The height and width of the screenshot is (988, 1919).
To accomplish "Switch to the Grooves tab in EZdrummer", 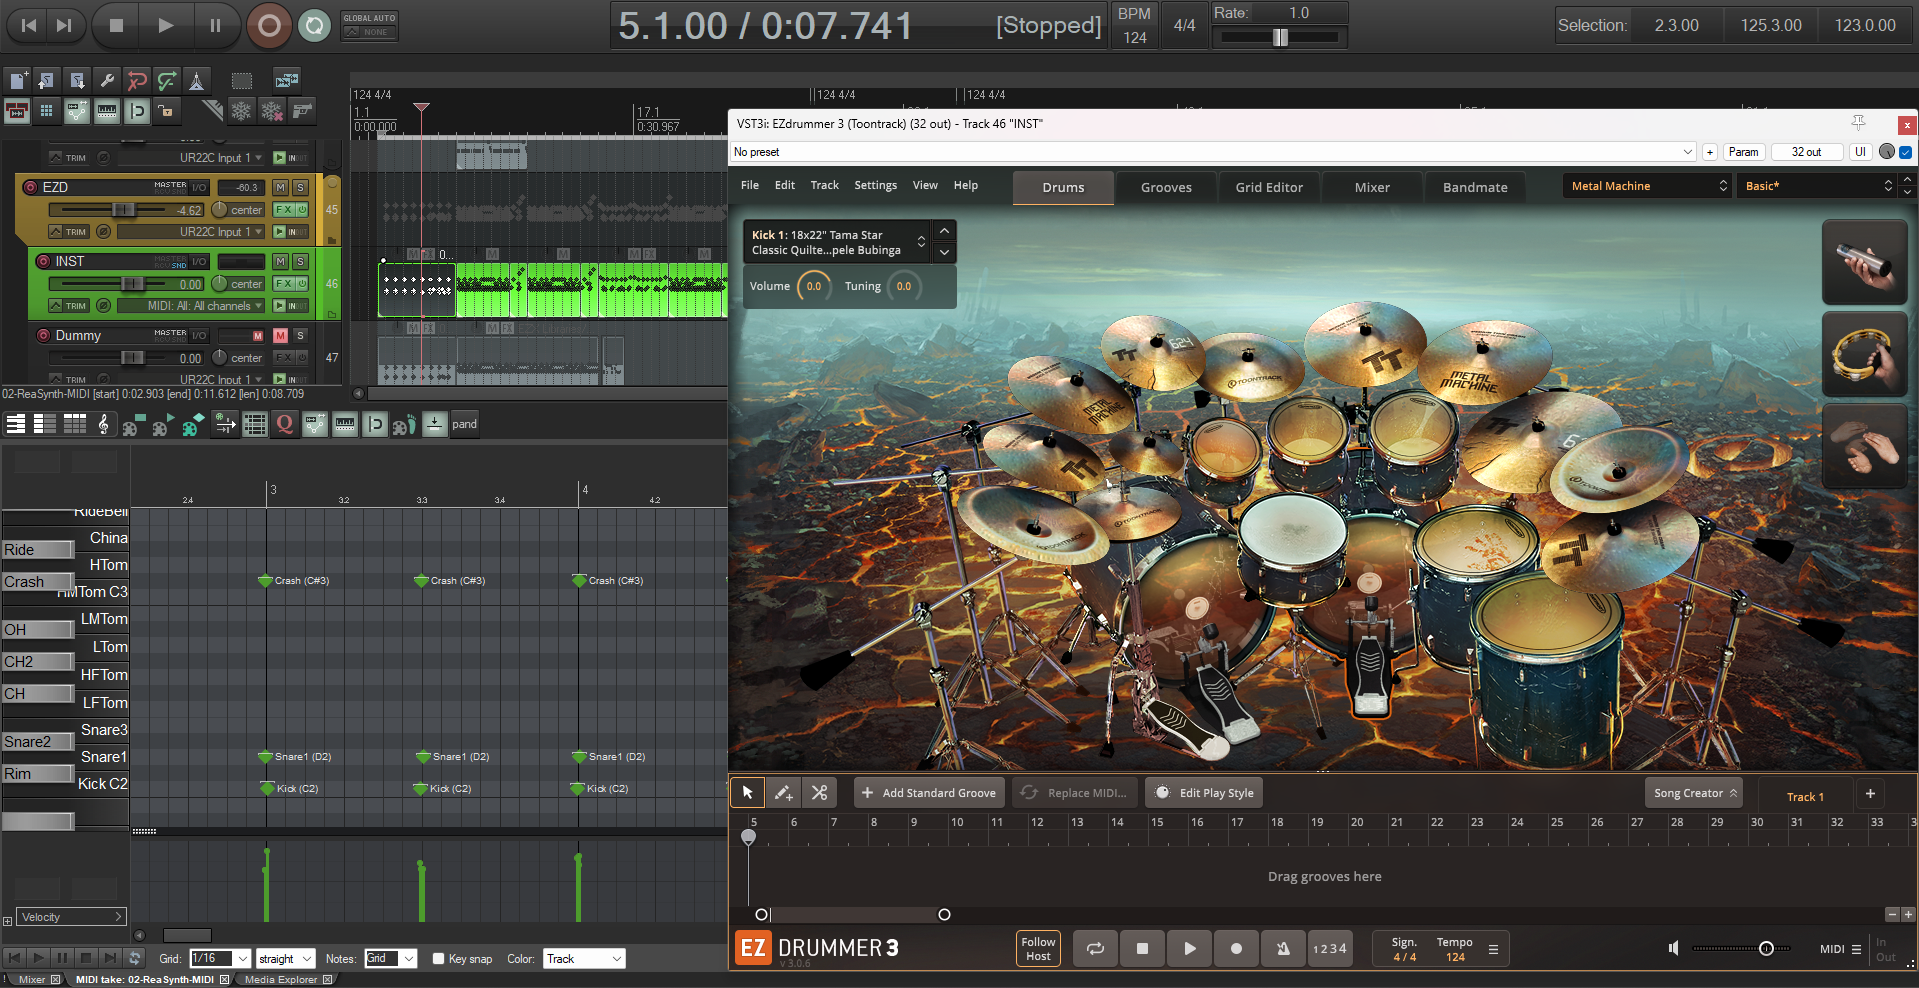I will (1166, 188).
